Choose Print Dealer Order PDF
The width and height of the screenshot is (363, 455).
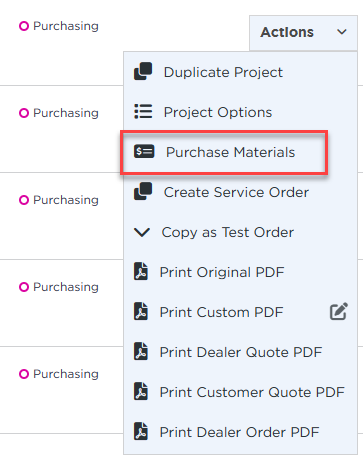pyautogui.click(x=239, y=432)
